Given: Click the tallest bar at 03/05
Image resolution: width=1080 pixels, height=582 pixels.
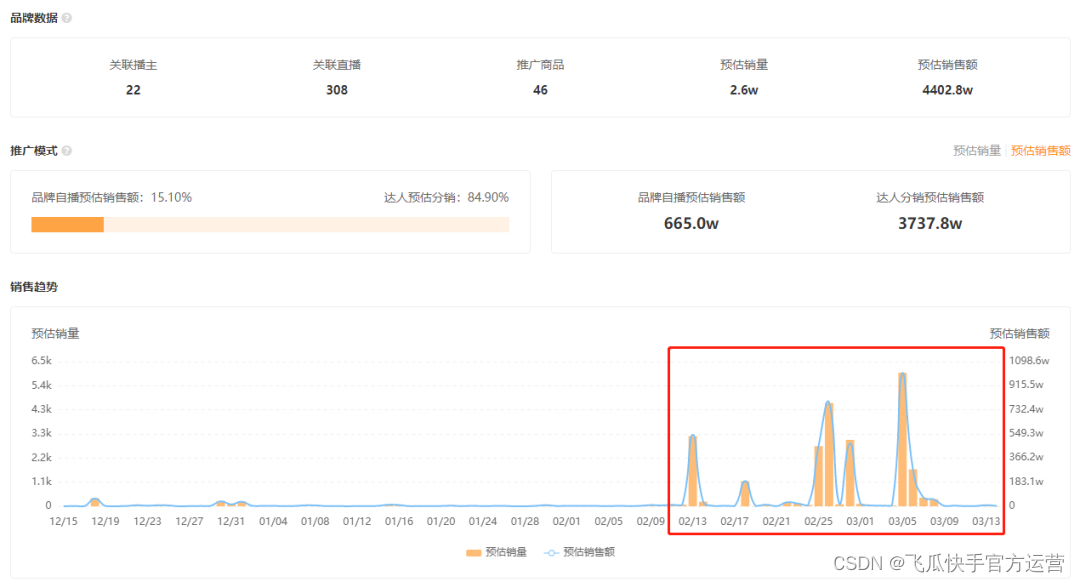Looking at the screenshot, I should point(902,439).
